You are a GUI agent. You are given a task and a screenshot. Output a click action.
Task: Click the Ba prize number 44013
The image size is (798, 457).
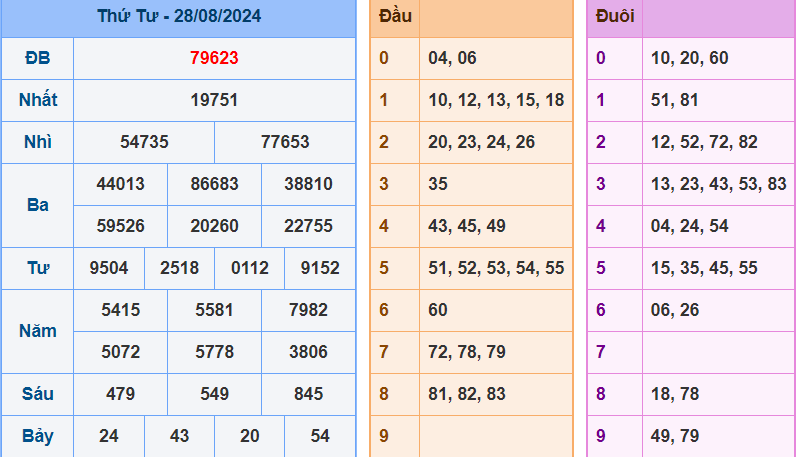click(121, 184)
